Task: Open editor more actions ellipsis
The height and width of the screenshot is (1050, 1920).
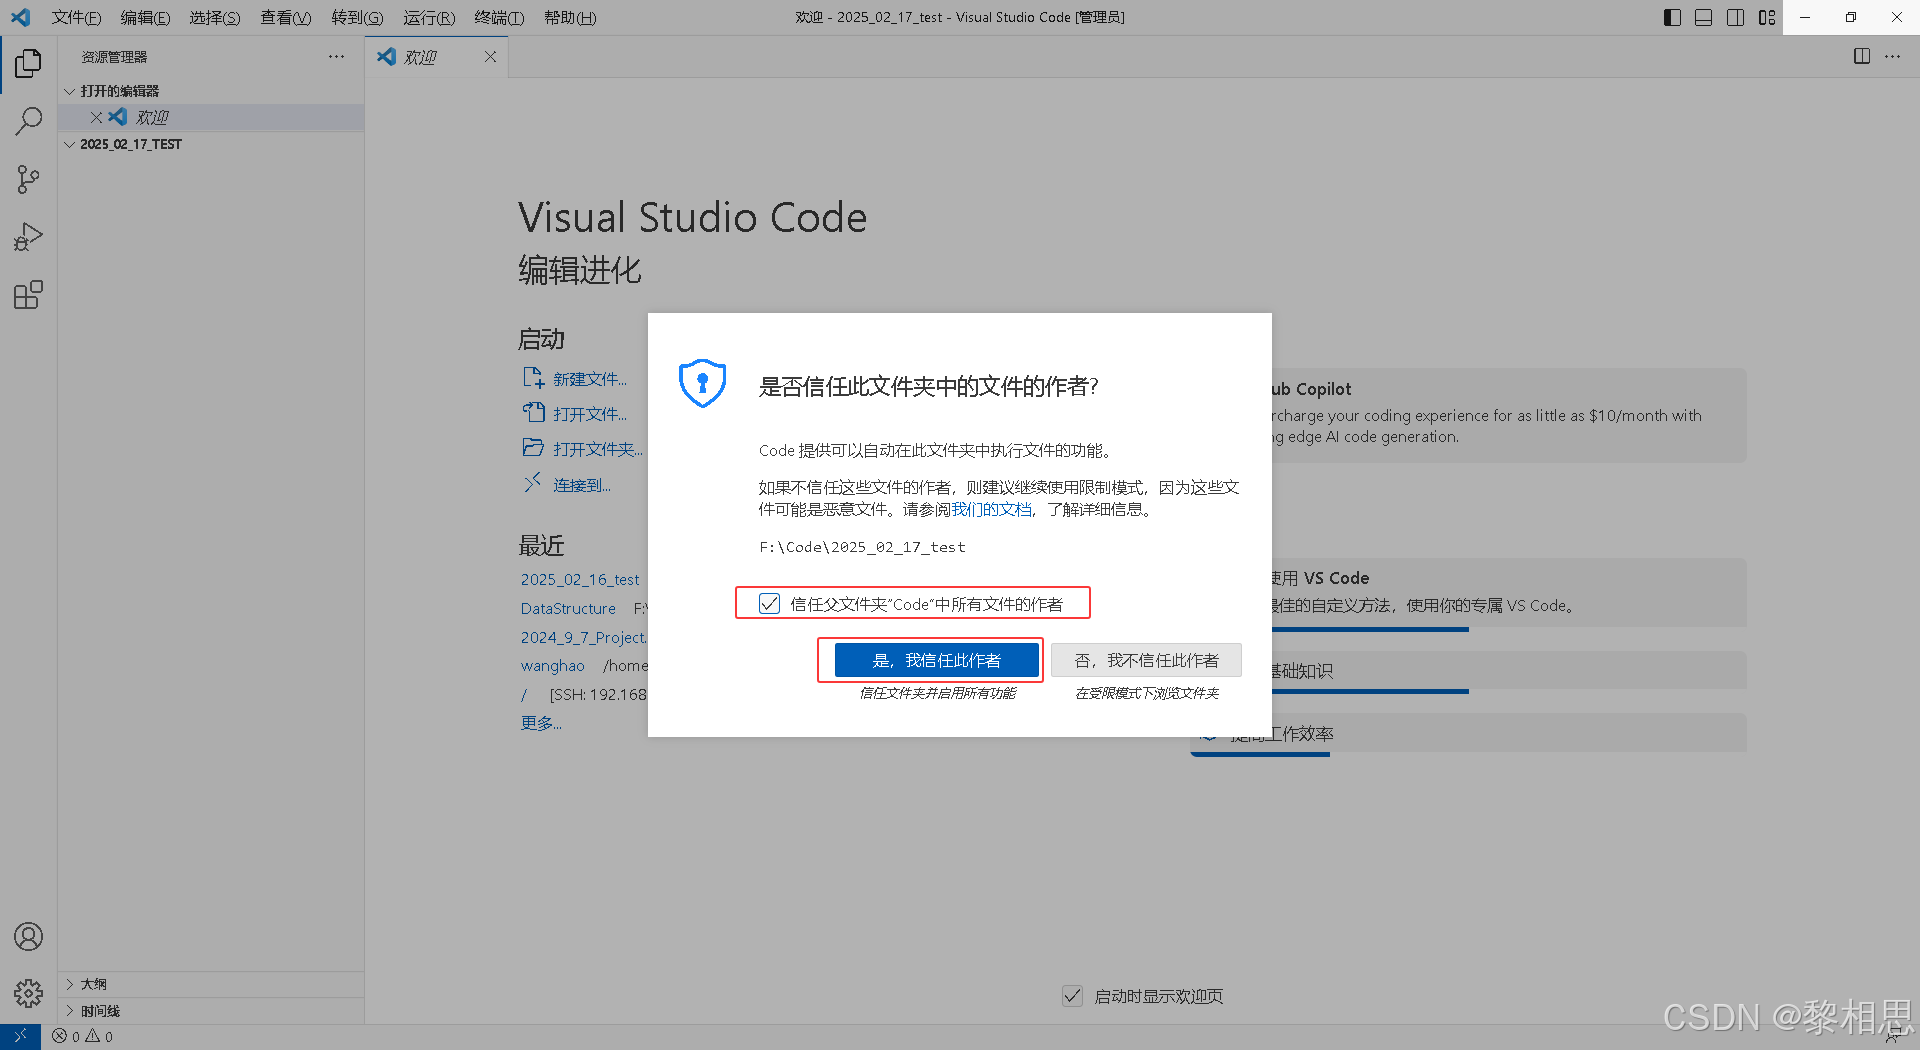Action: pyautogui.click(x=1893, y=56)
